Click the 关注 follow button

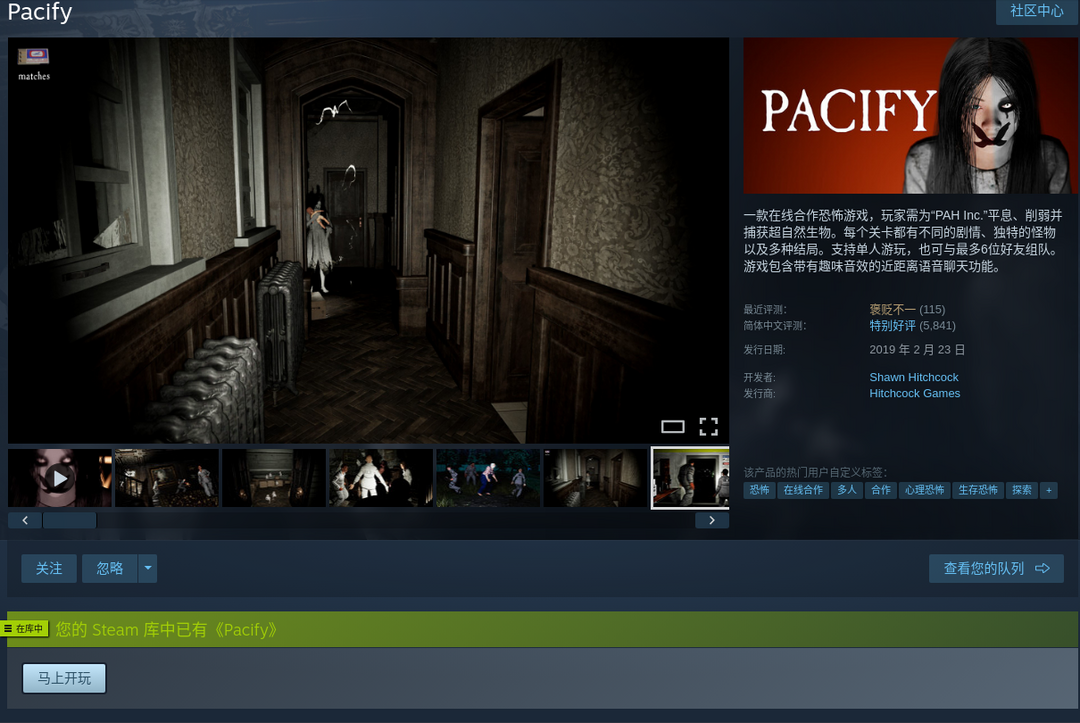pyautogui.click(x=49, y=569)
